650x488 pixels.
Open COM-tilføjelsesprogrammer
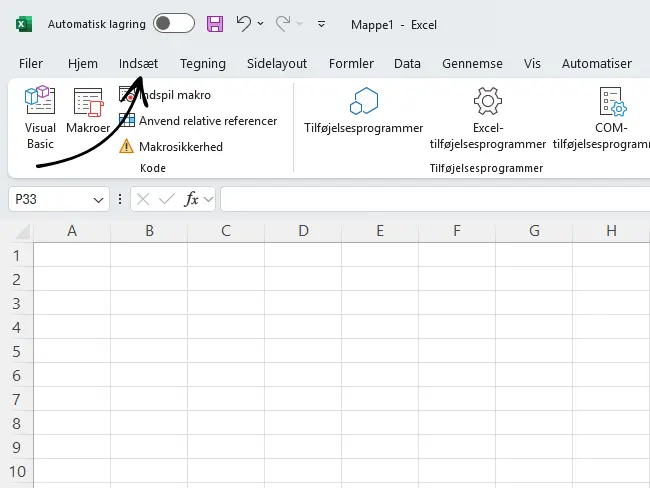coord(611,102)
